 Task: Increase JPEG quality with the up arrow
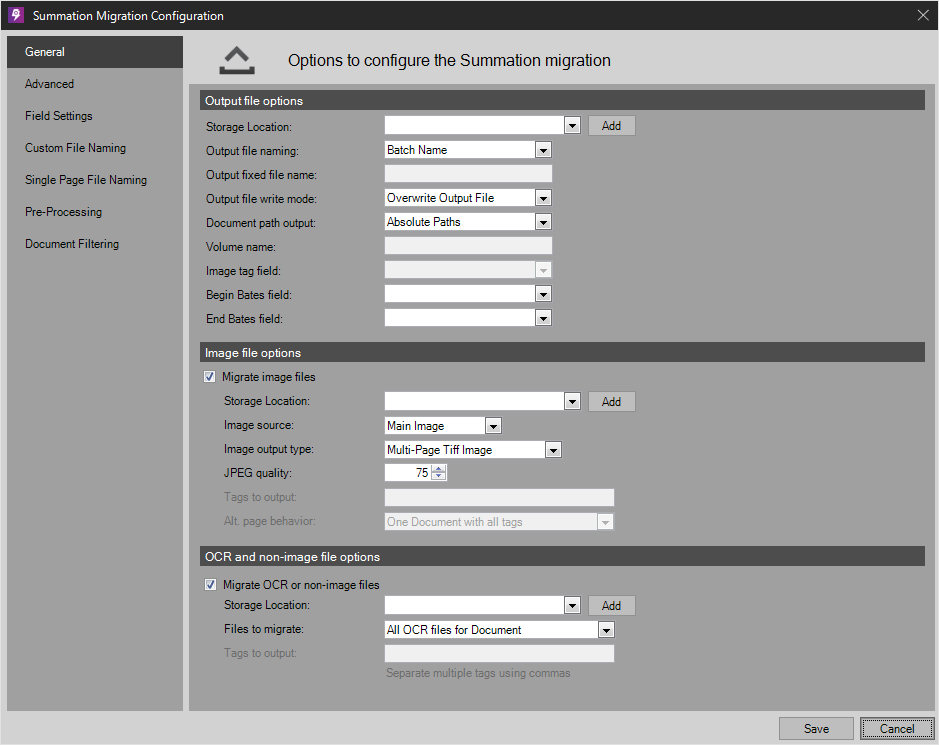(439, 469)
